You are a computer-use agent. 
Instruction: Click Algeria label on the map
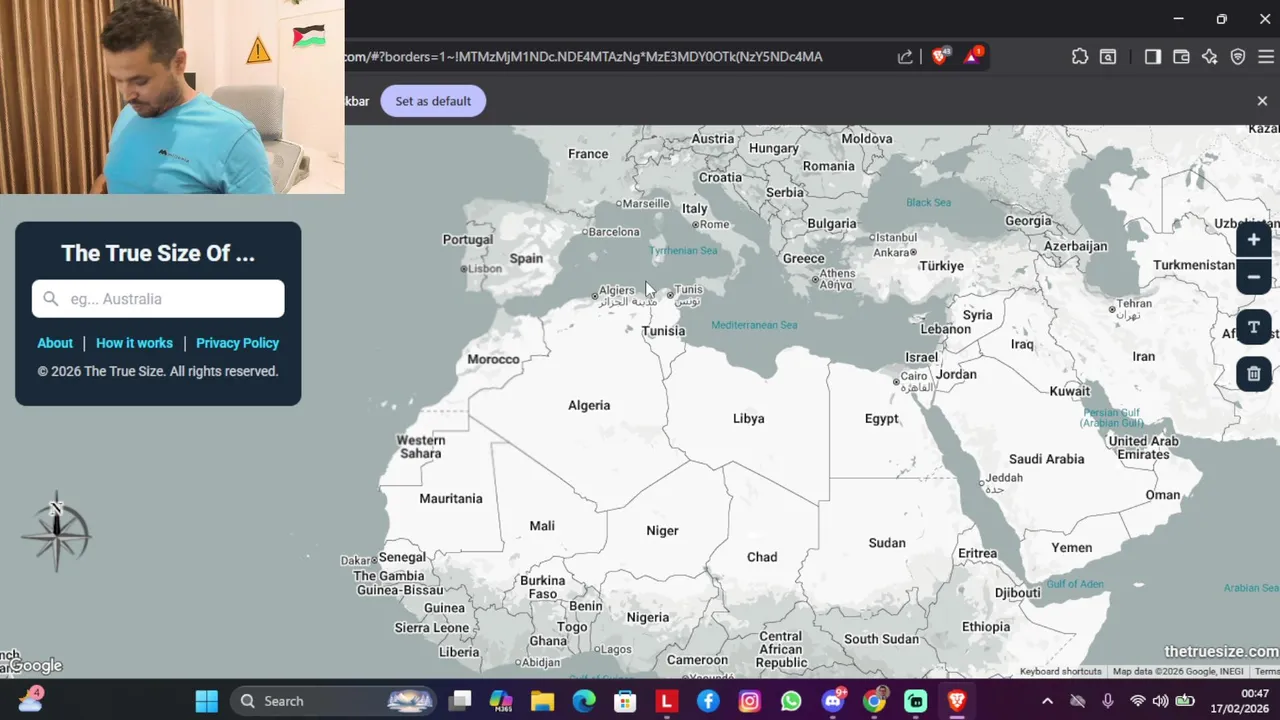(589, 405)
